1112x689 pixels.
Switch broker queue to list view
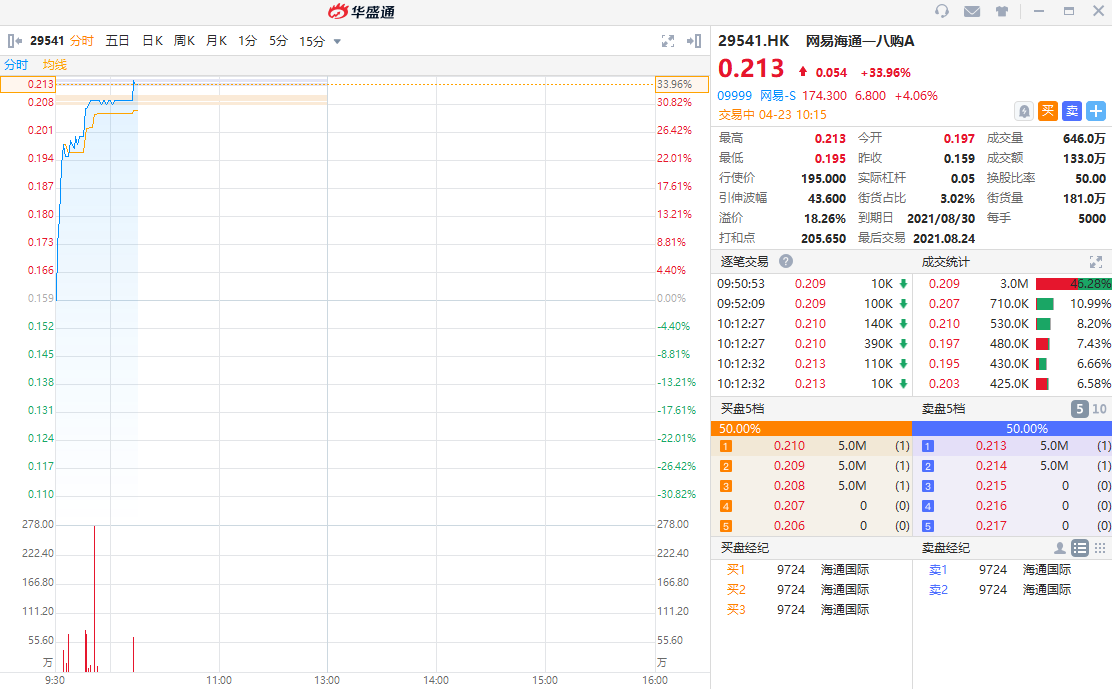(x=1080, y=548)
